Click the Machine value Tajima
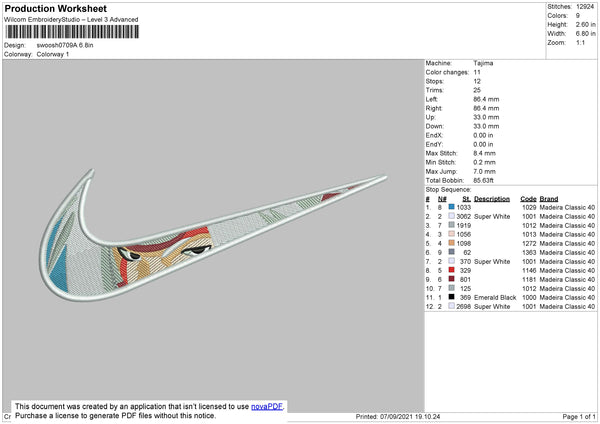 coord(483,63)
